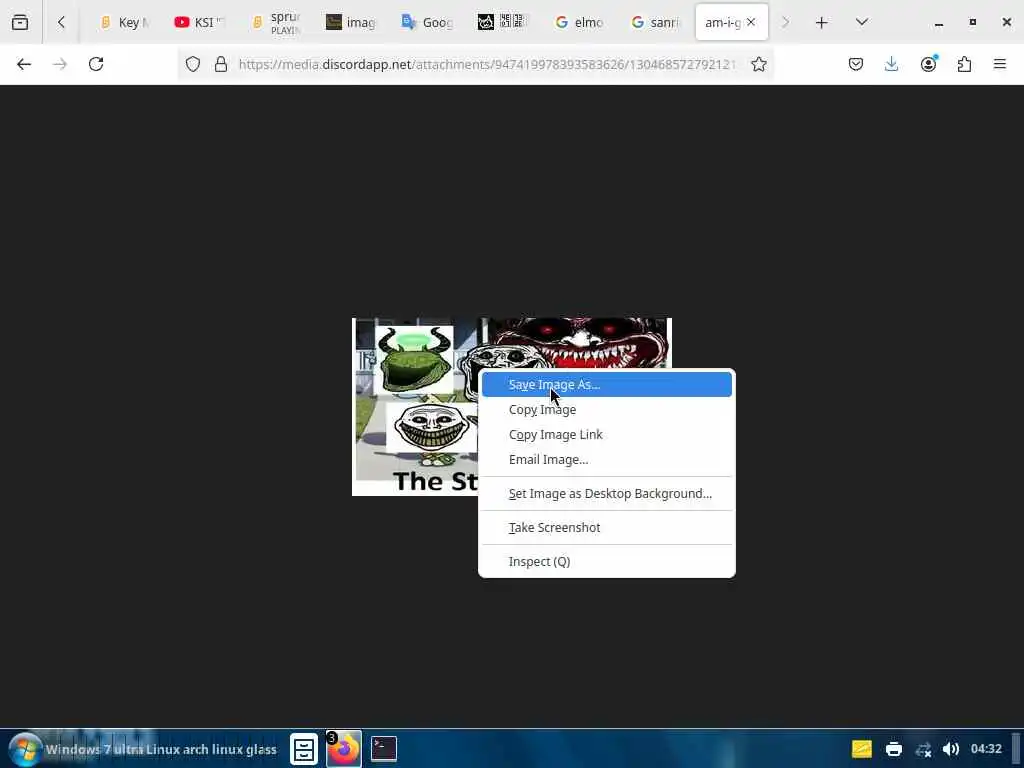Go forward one page
This screenshot has height=768, width=1024.
(60, 64)
